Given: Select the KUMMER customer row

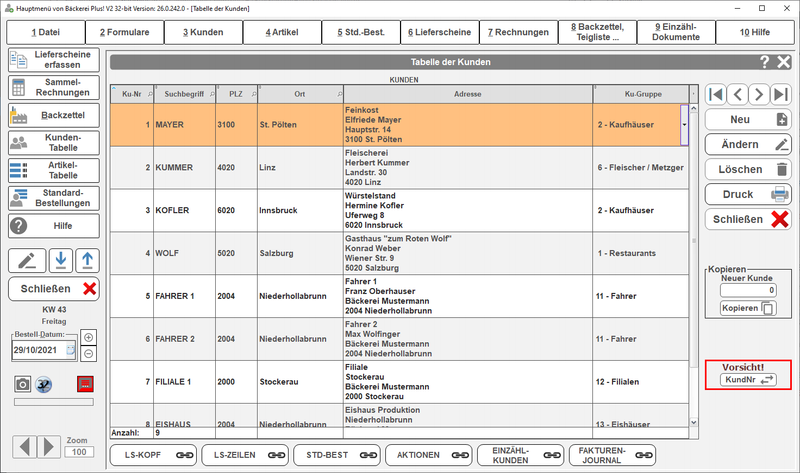Looking at the screenshot, I should point(399,167).
